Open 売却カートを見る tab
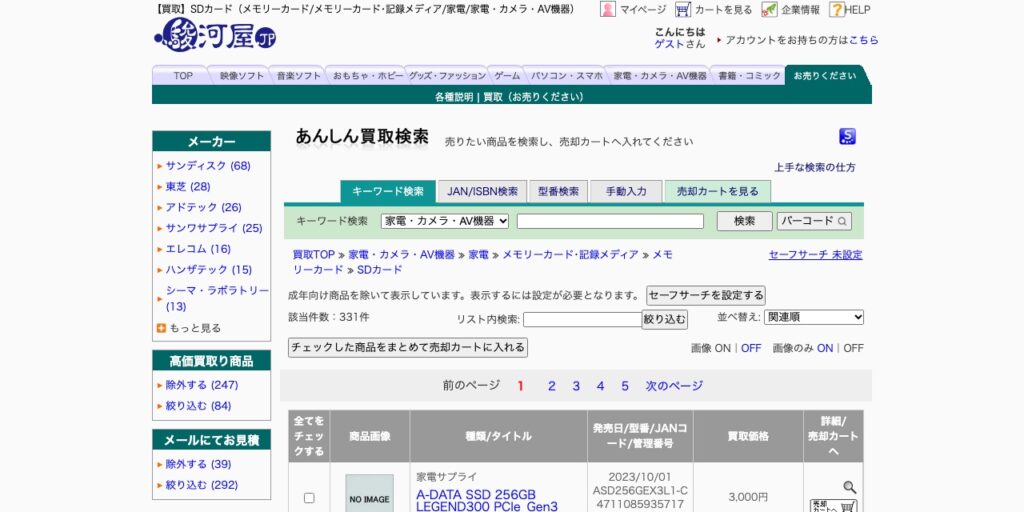The image size is (1024, 512). coord(718,191)
